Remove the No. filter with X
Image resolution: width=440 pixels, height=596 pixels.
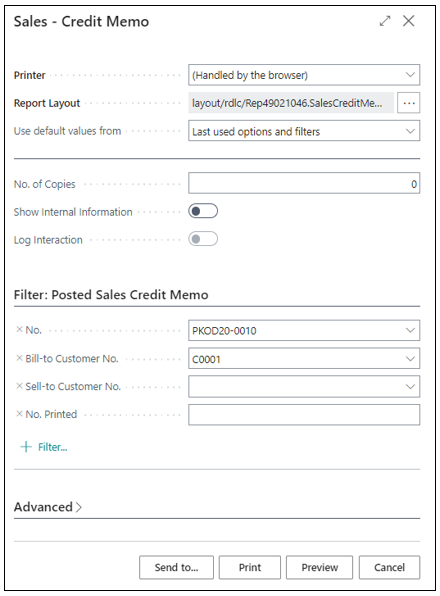click(19, 330)
